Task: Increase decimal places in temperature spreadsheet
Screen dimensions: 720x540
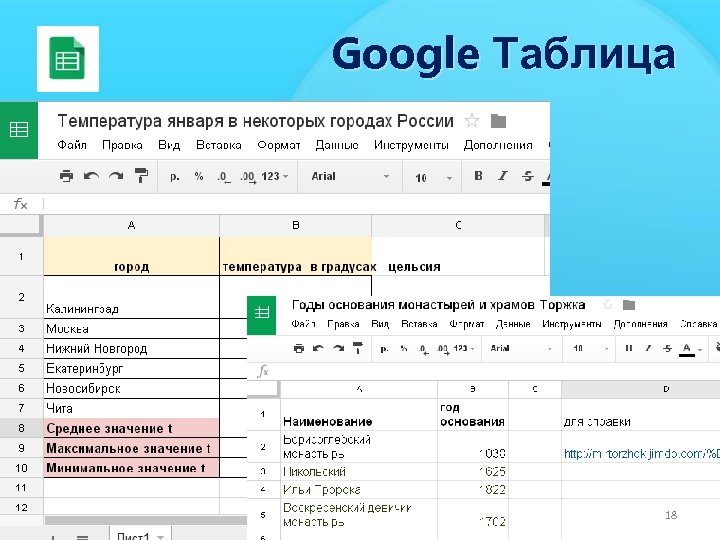Action: pyautogui.click(x=248, y=177)
